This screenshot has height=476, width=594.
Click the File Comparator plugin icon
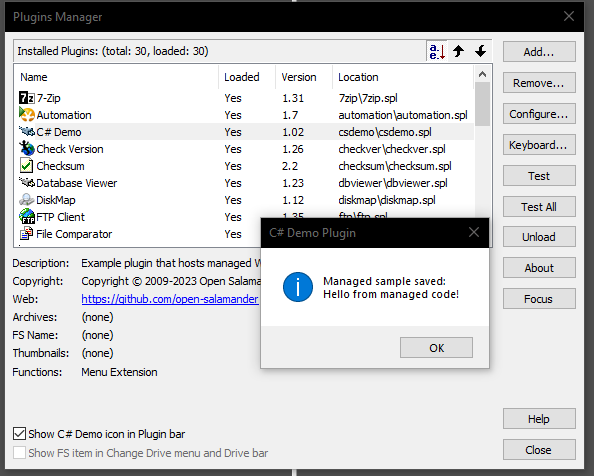[27, 234]
